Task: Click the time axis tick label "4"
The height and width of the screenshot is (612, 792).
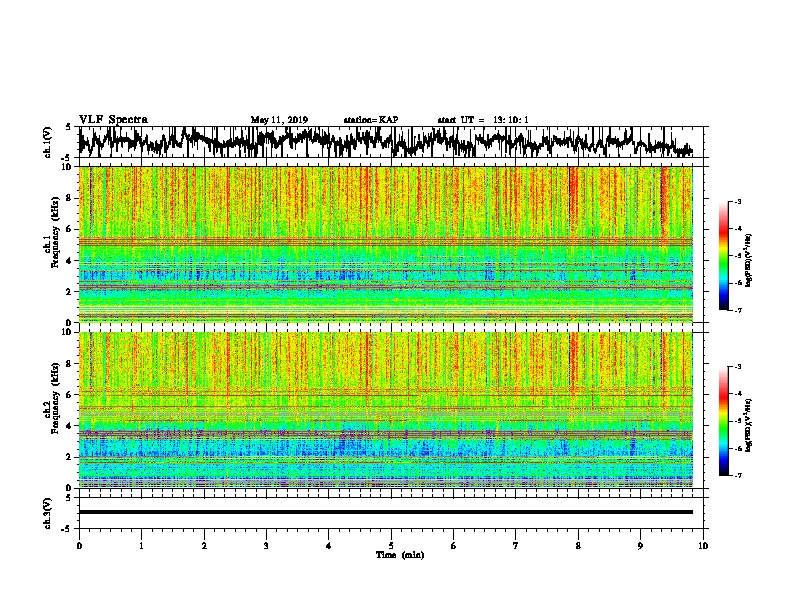Action: pyautogui.click(x=329, y=546)
